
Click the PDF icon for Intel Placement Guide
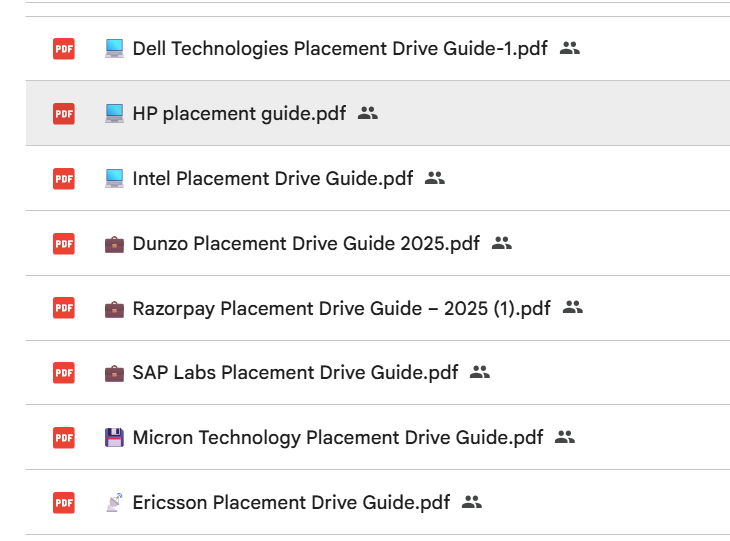[x=64, y=178]
